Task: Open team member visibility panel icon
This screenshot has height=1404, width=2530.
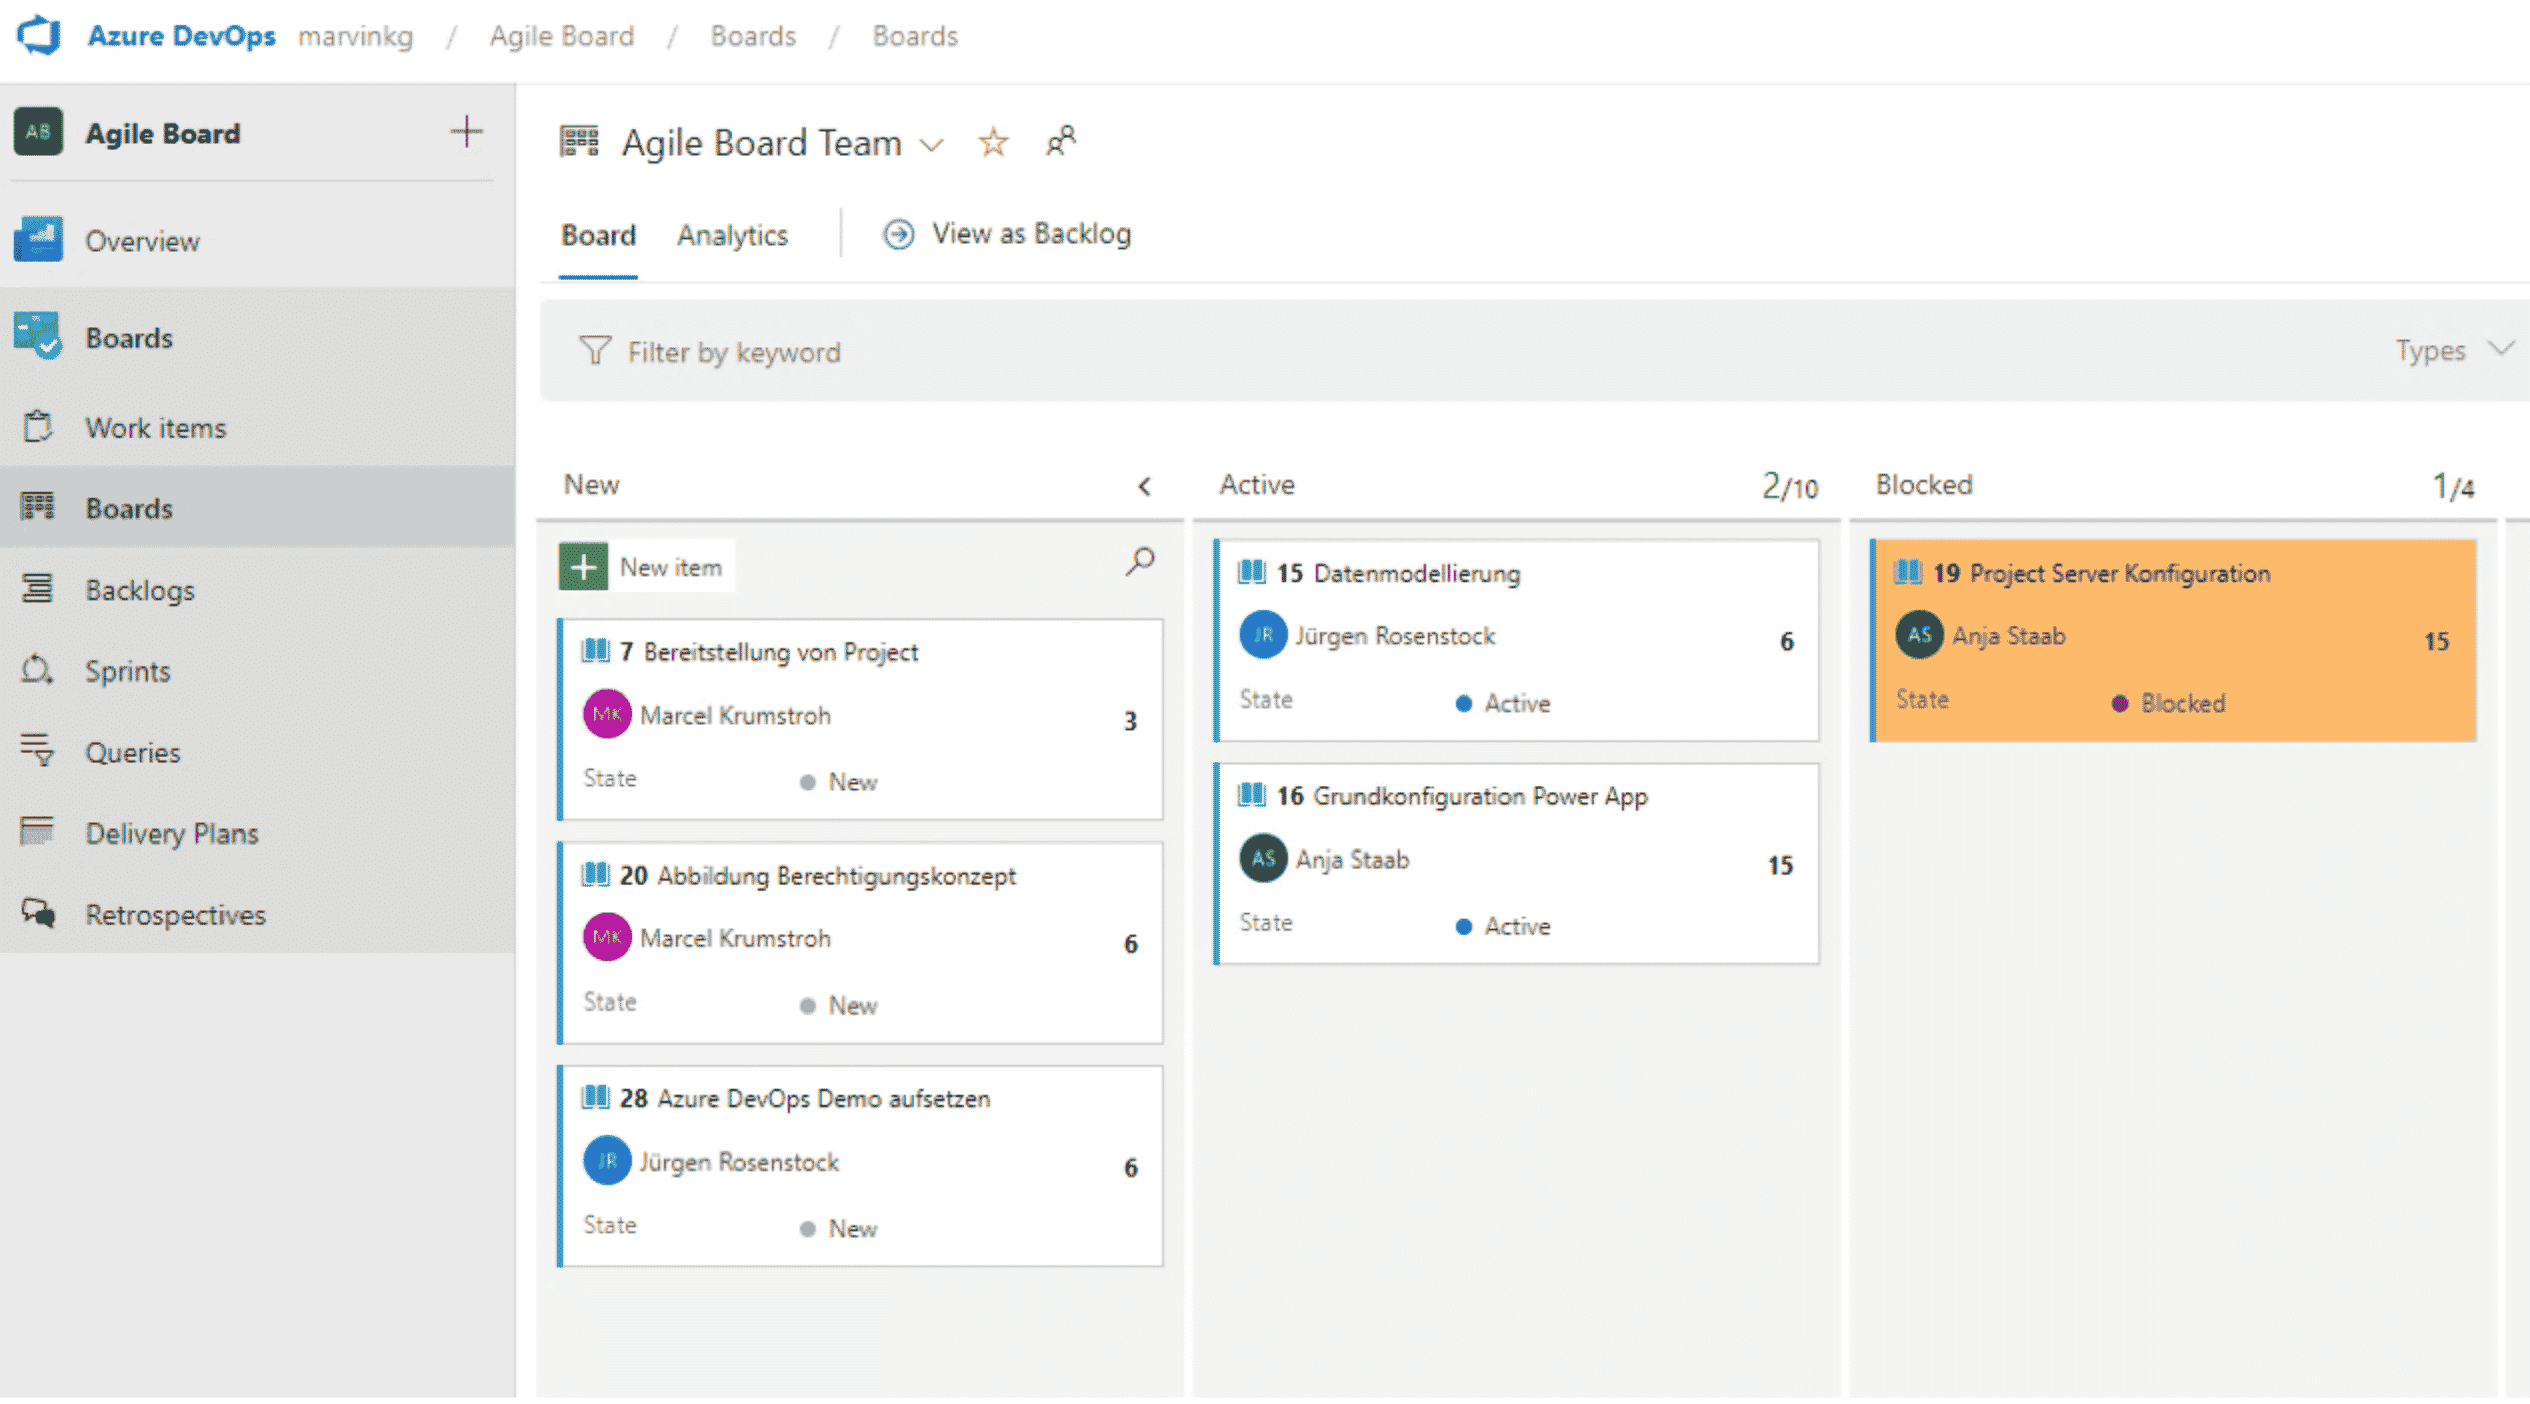Action: click(1060, 142)
